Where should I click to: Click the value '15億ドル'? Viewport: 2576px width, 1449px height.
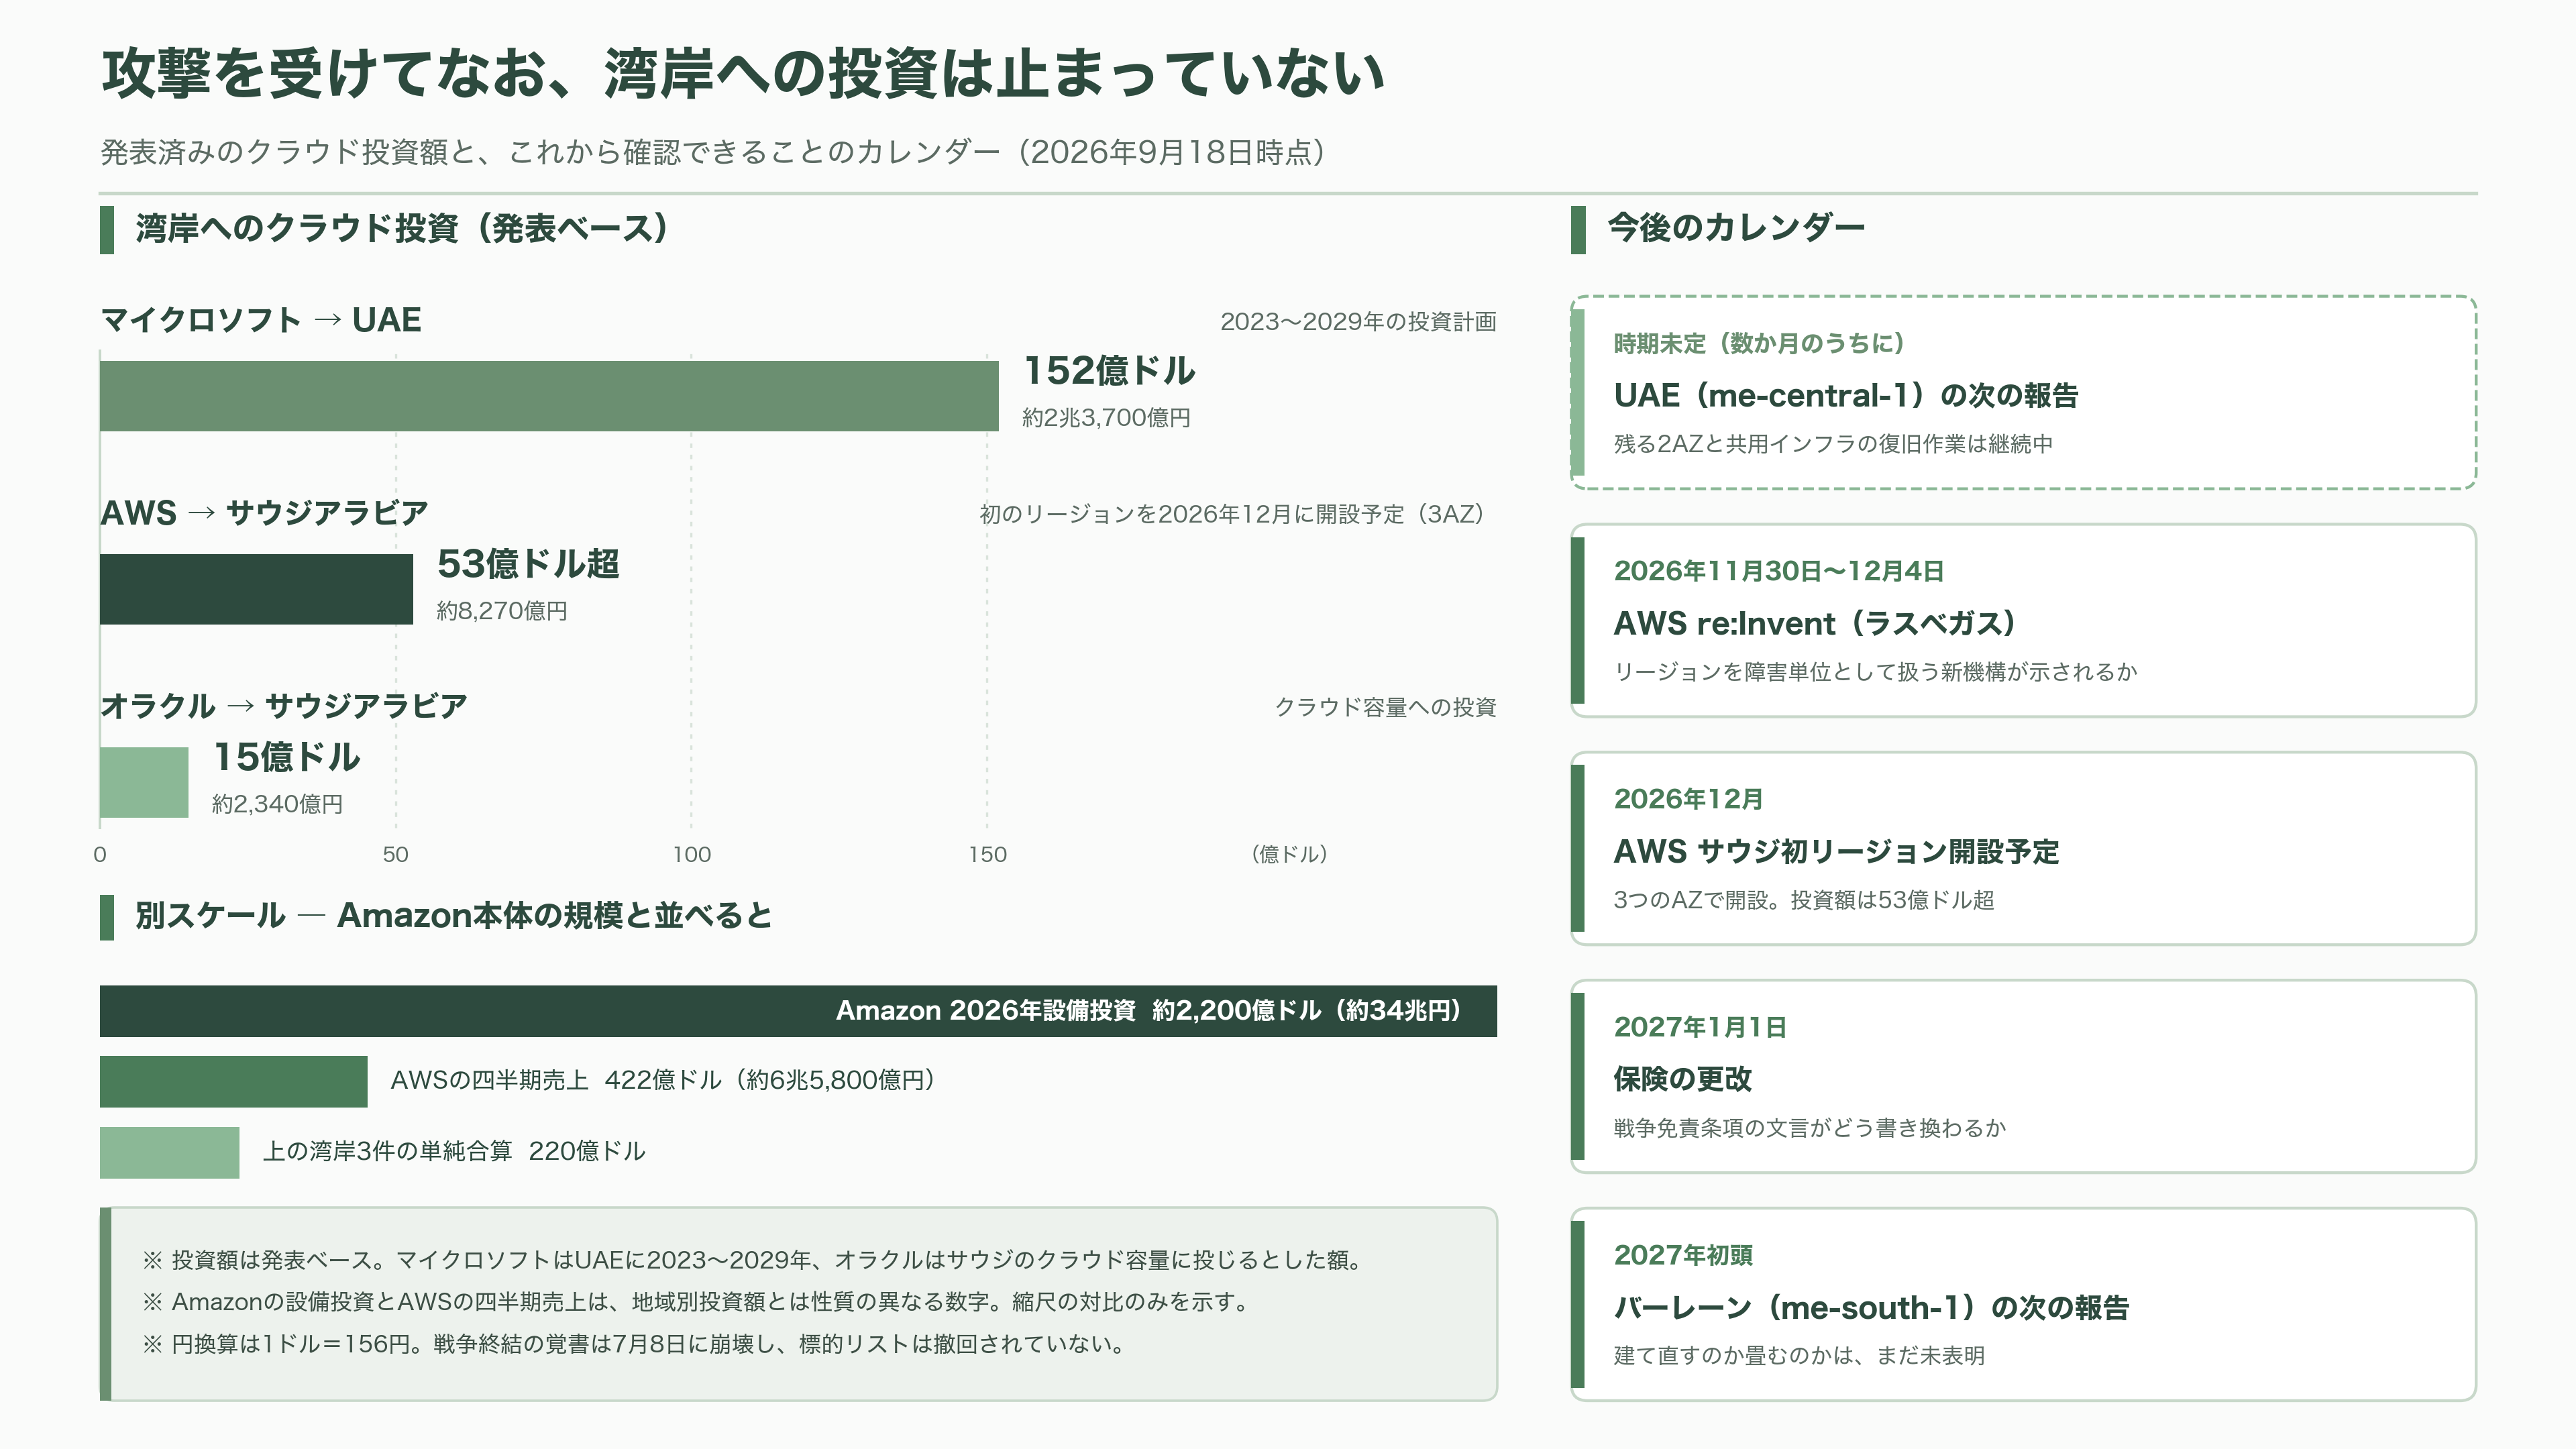(x=286, y=757)
